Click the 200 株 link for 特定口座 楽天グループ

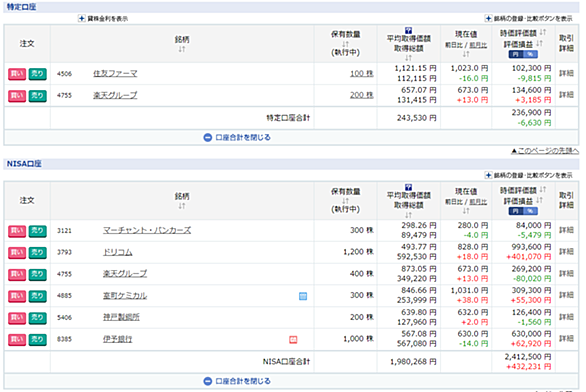[x=362, y=95]
